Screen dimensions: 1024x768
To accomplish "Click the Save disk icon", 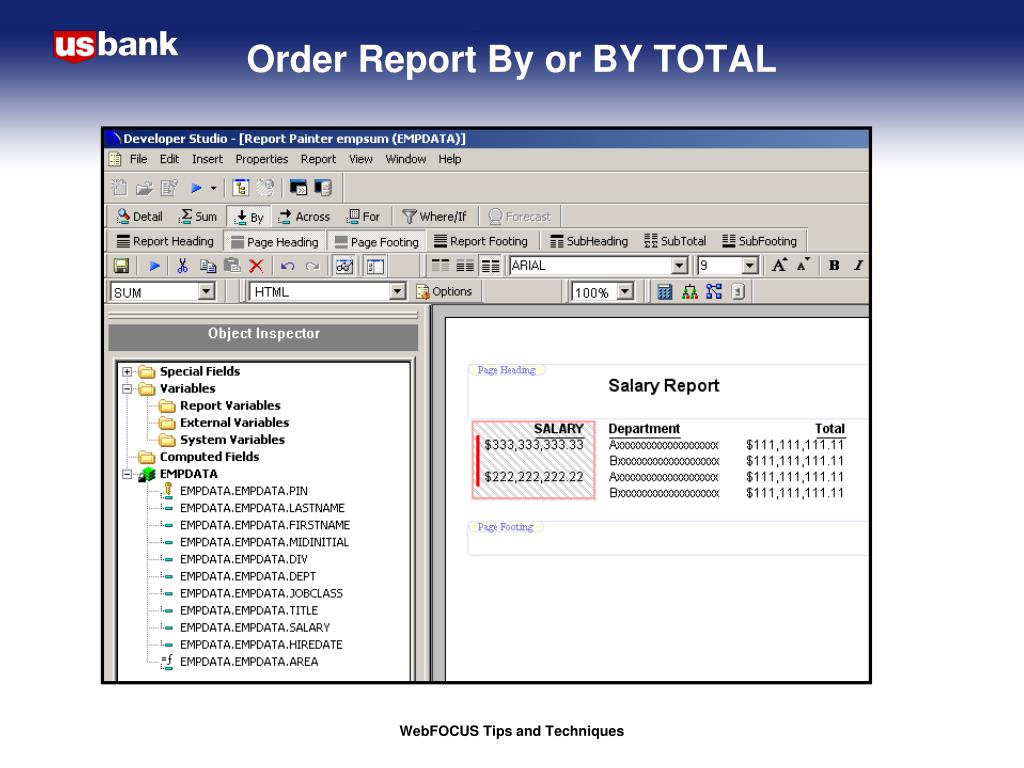I will [121, 266].
